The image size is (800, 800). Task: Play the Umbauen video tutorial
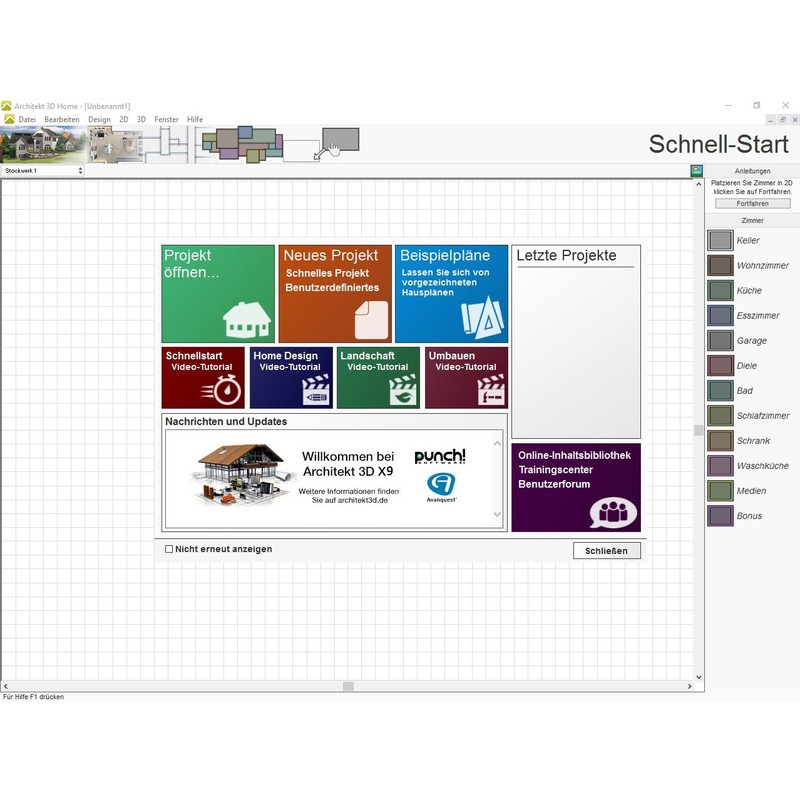tap(466, 377)
